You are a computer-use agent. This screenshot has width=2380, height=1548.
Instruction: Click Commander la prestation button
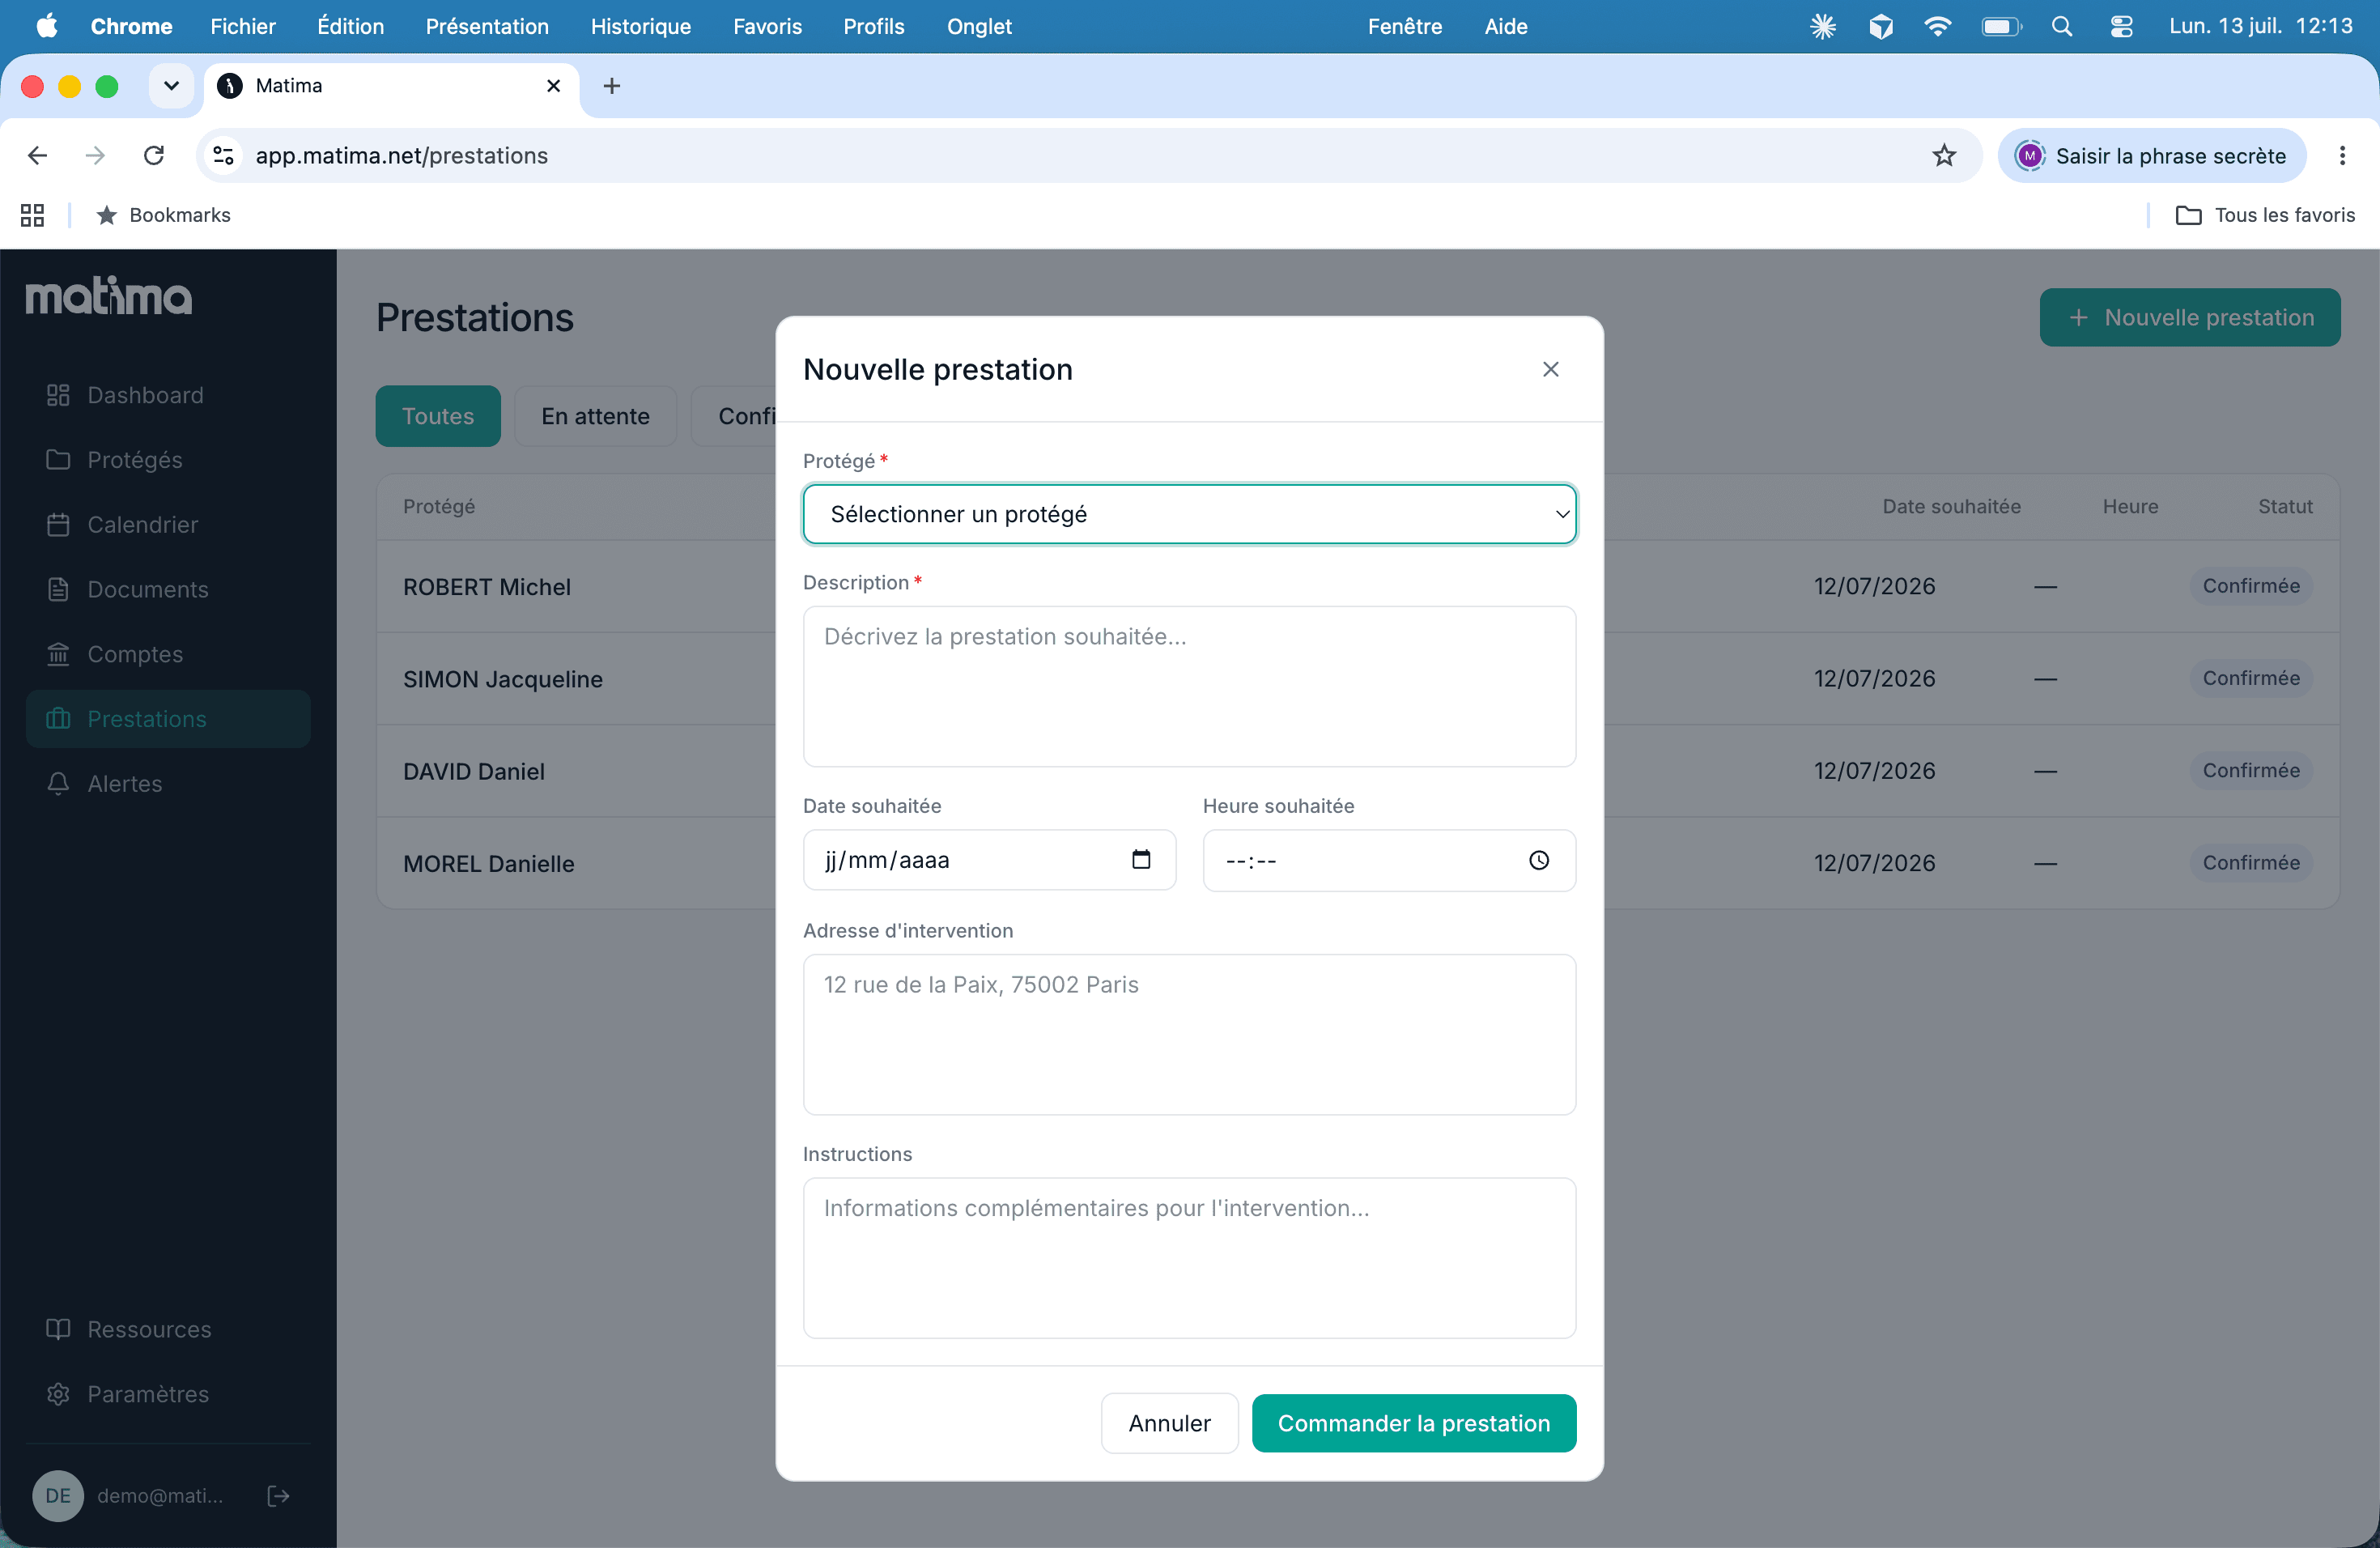click(1413, 1423)
